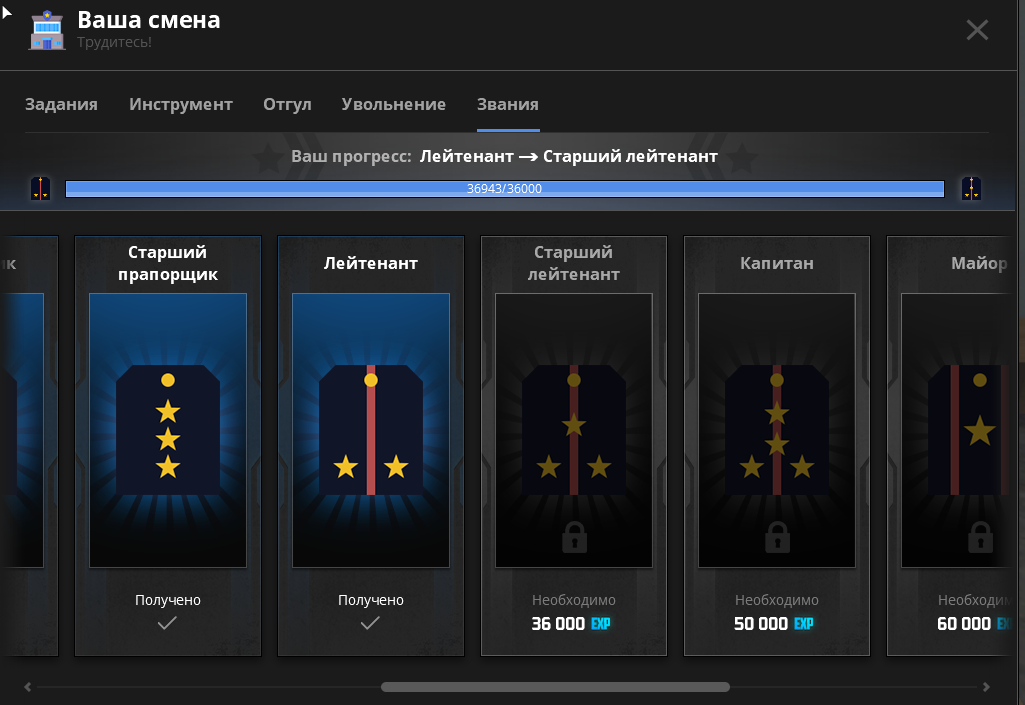Screen dimensions: 1025x705
Task: Click the 36943/36000 experience progress bar
Action: 505,188
